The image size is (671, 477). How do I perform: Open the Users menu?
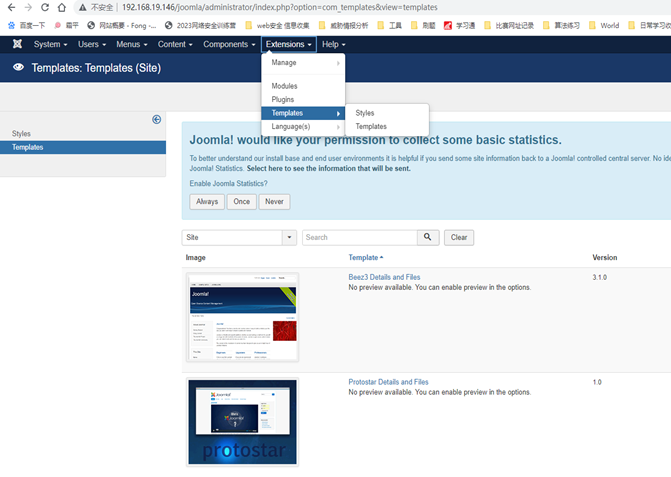92,44
